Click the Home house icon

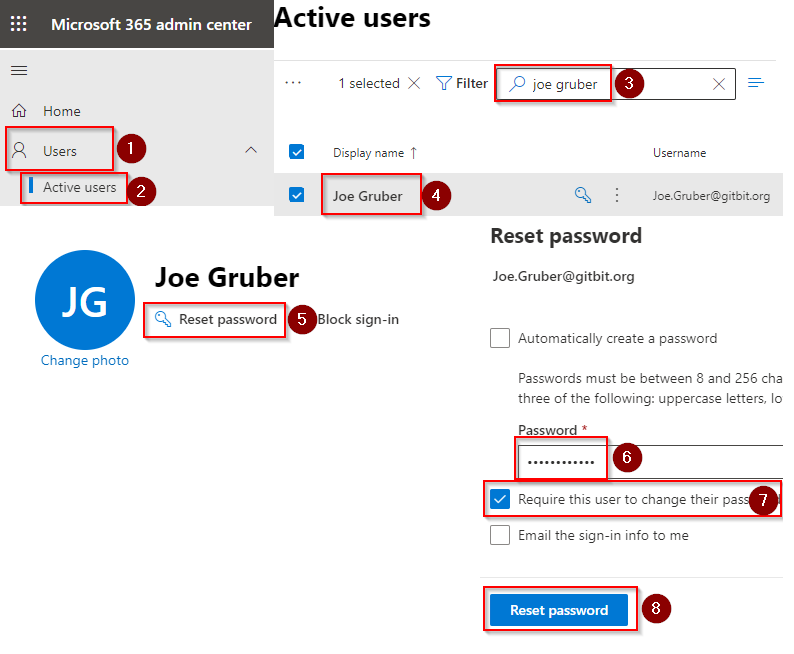pyautogui.click(x=19, y=111)
